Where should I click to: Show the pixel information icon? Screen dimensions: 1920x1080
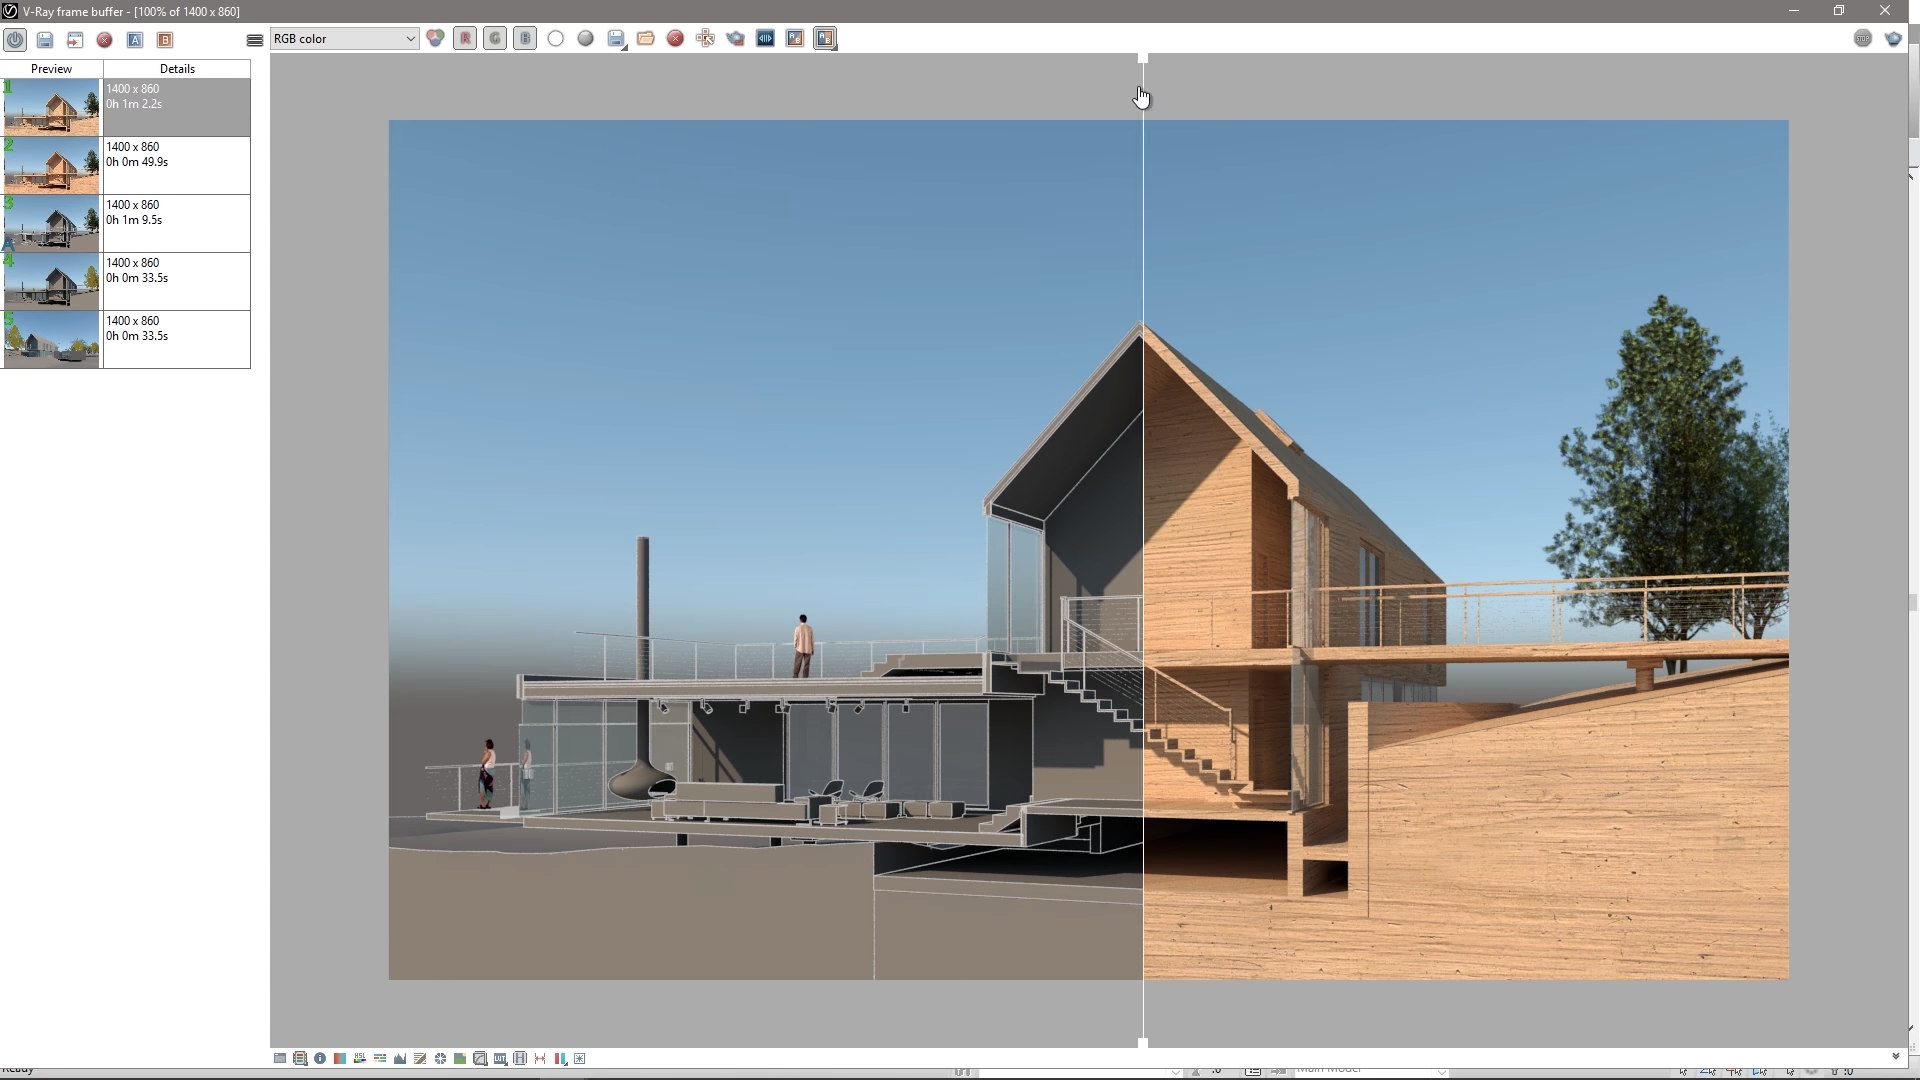(320, 1058)
